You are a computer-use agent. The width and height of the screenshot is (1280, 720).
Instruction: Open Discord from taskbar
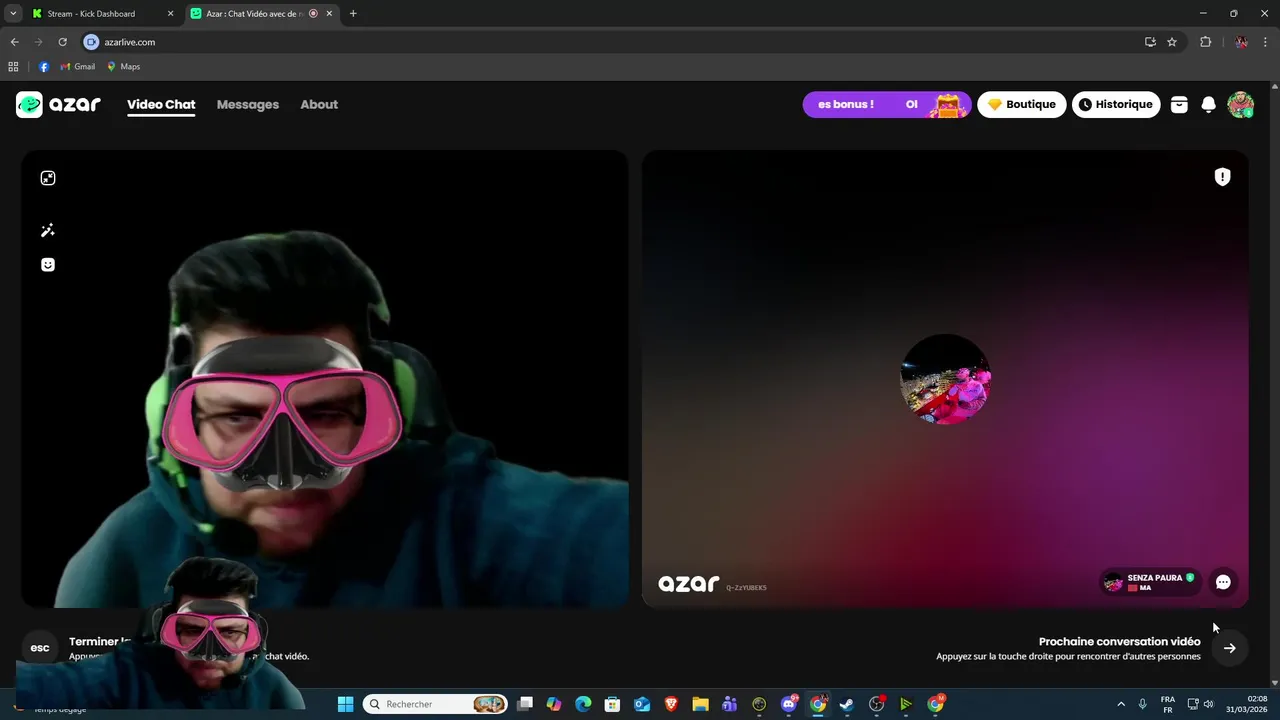(789, 704)
